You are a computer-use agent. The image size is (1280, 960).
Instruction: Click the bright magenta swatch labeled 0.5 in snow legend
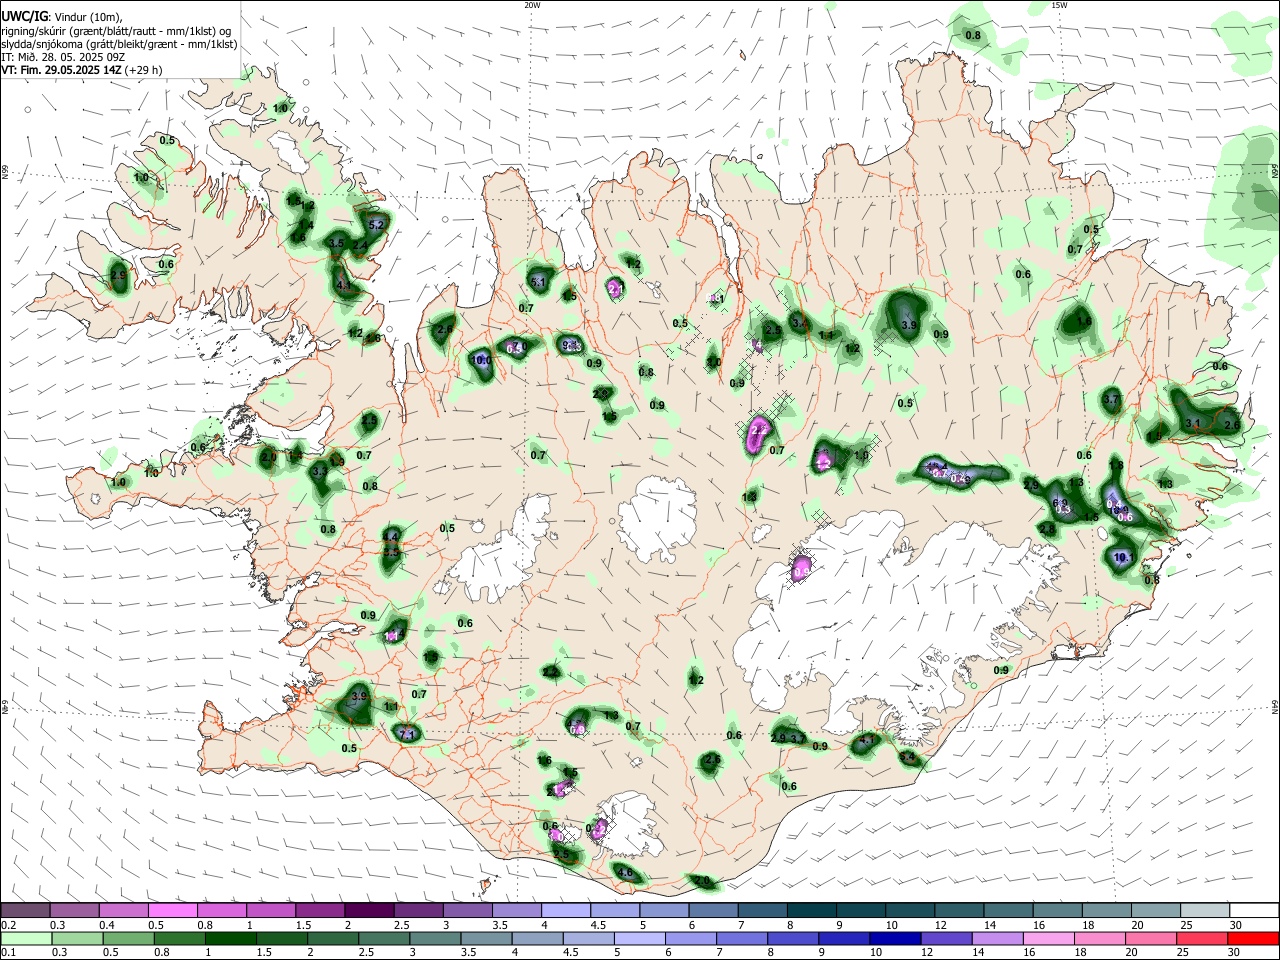tap(173, 910)
